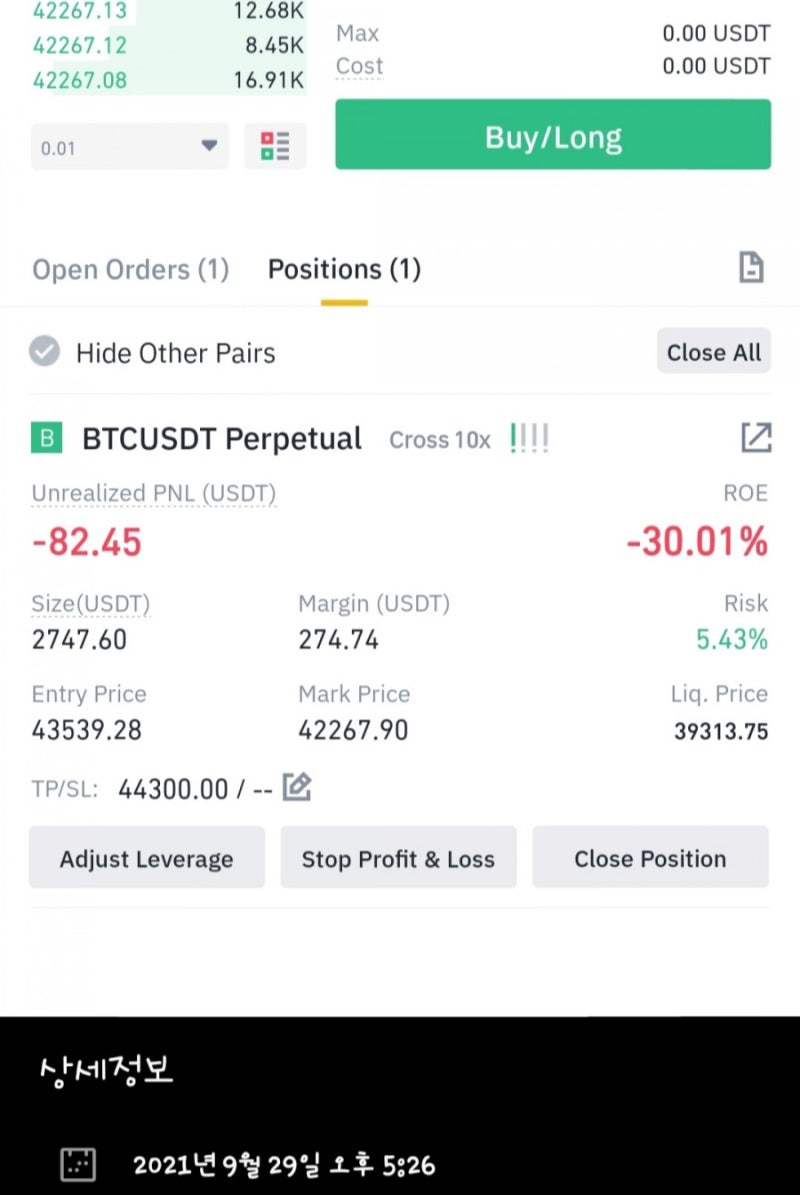Screen dimensions: 800x1195
Task: Tap the Close Position button
Action: (x=651, y=857)
